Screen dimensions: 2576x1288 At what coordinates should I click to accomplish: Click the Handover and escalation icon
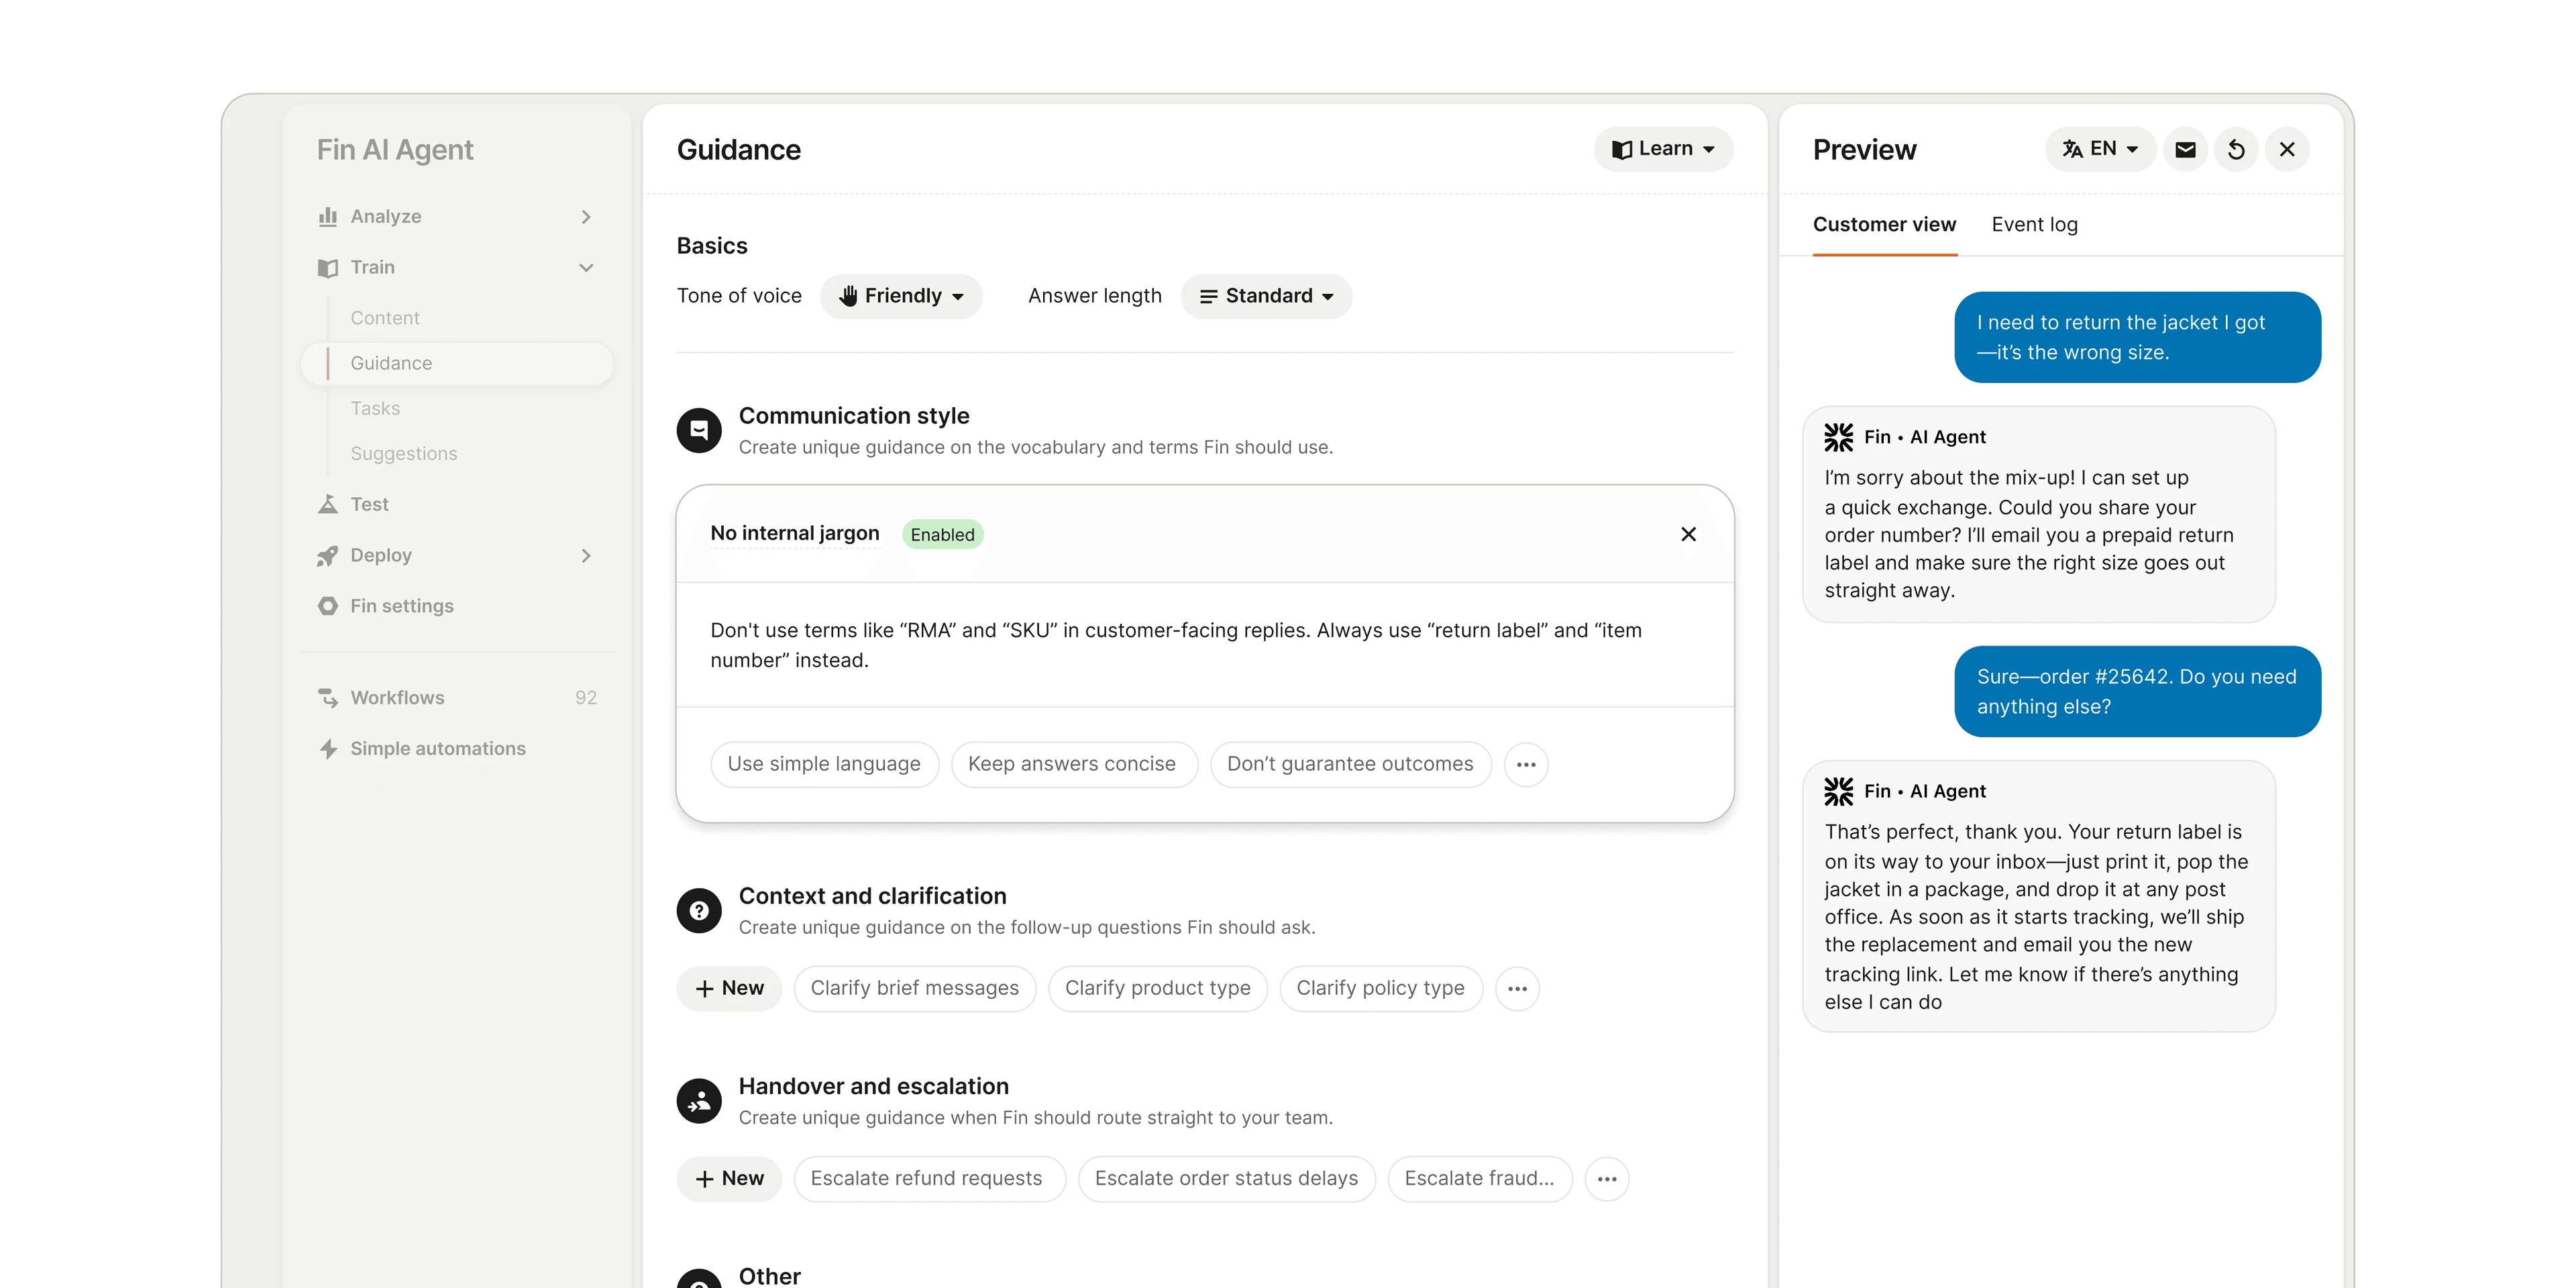699,1101
